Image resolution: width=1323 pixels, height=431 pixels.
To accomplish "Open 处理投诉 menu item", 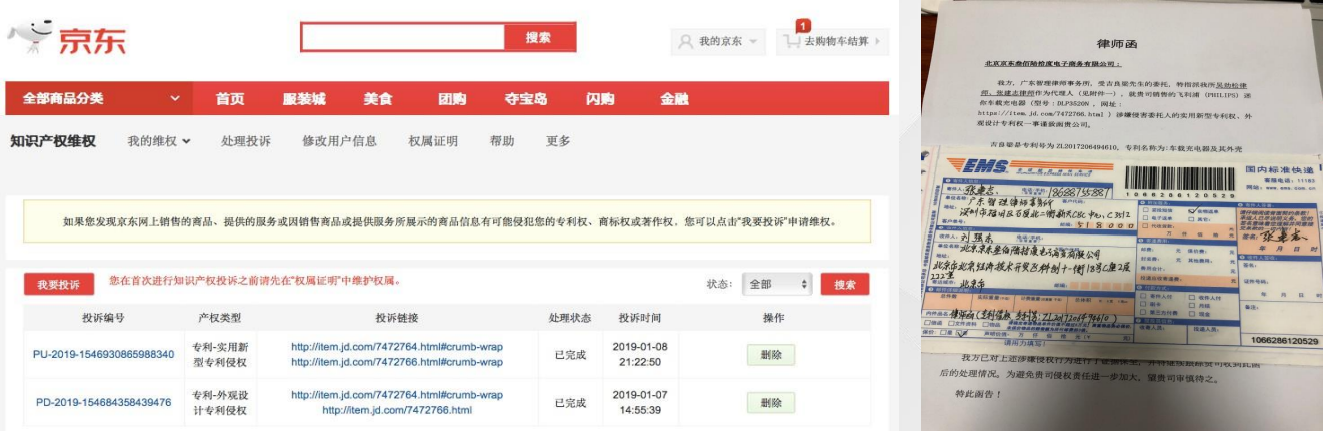I will (x=246, y=141).
